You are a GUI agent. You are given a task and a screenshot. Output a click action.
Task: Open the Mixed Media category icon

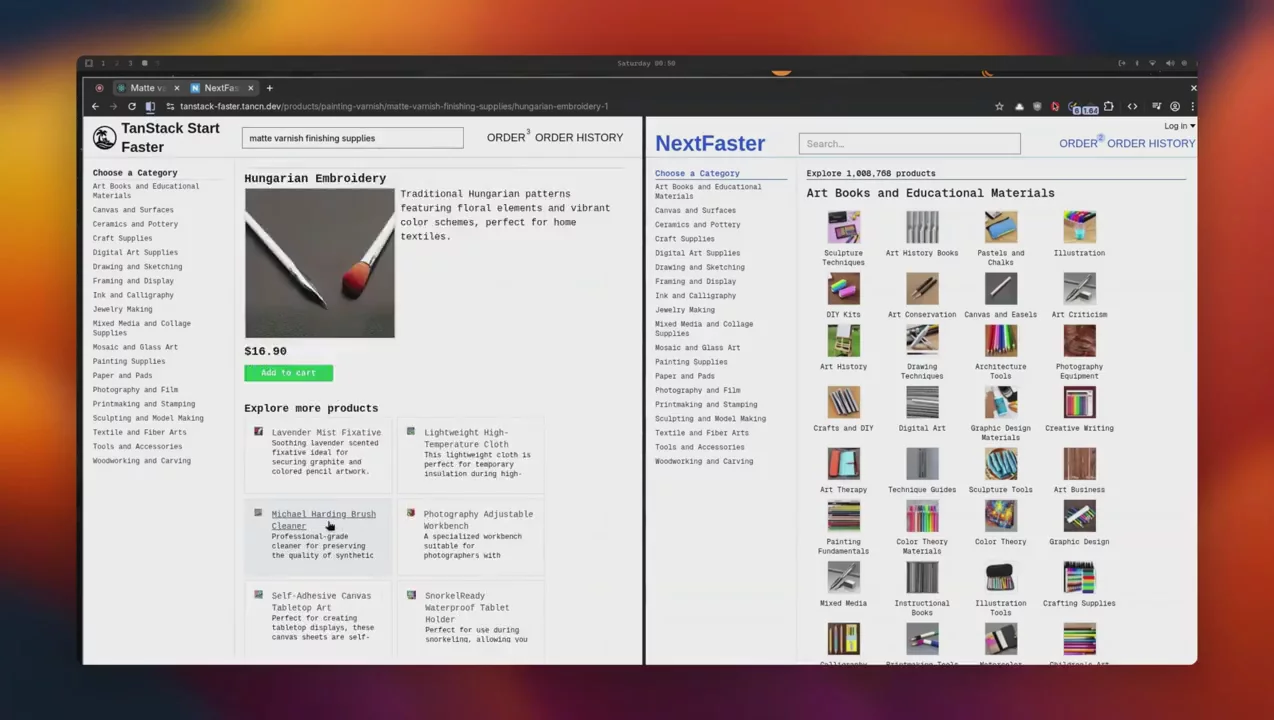point(843,578)
